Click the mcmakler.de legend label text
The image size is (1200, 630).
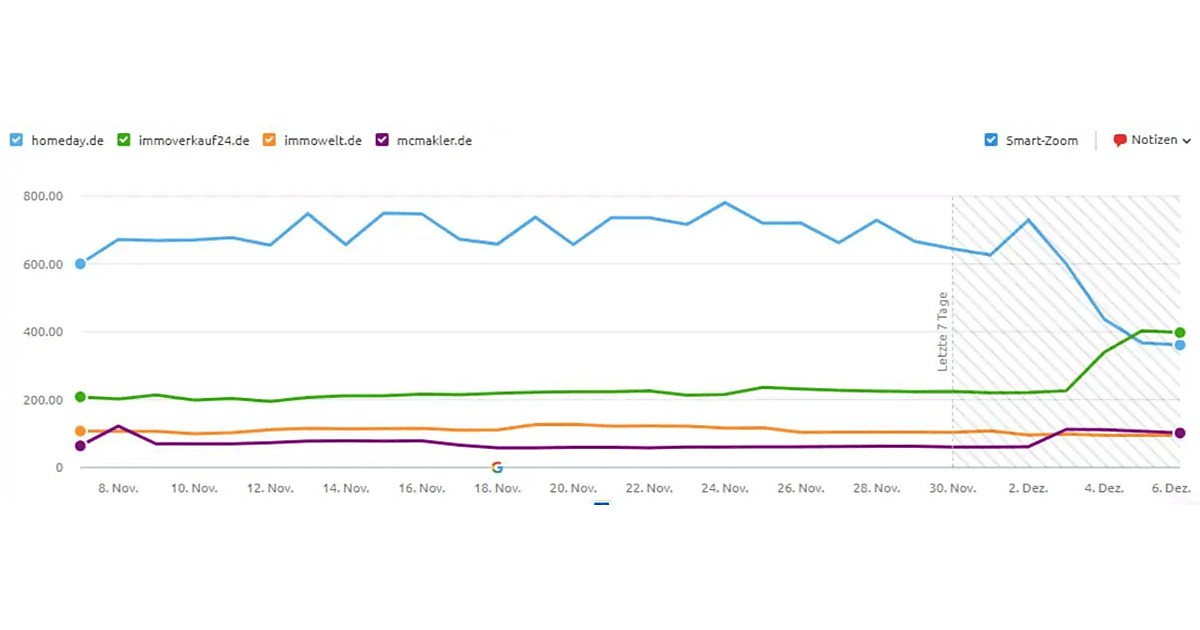[x=433, y=141]
